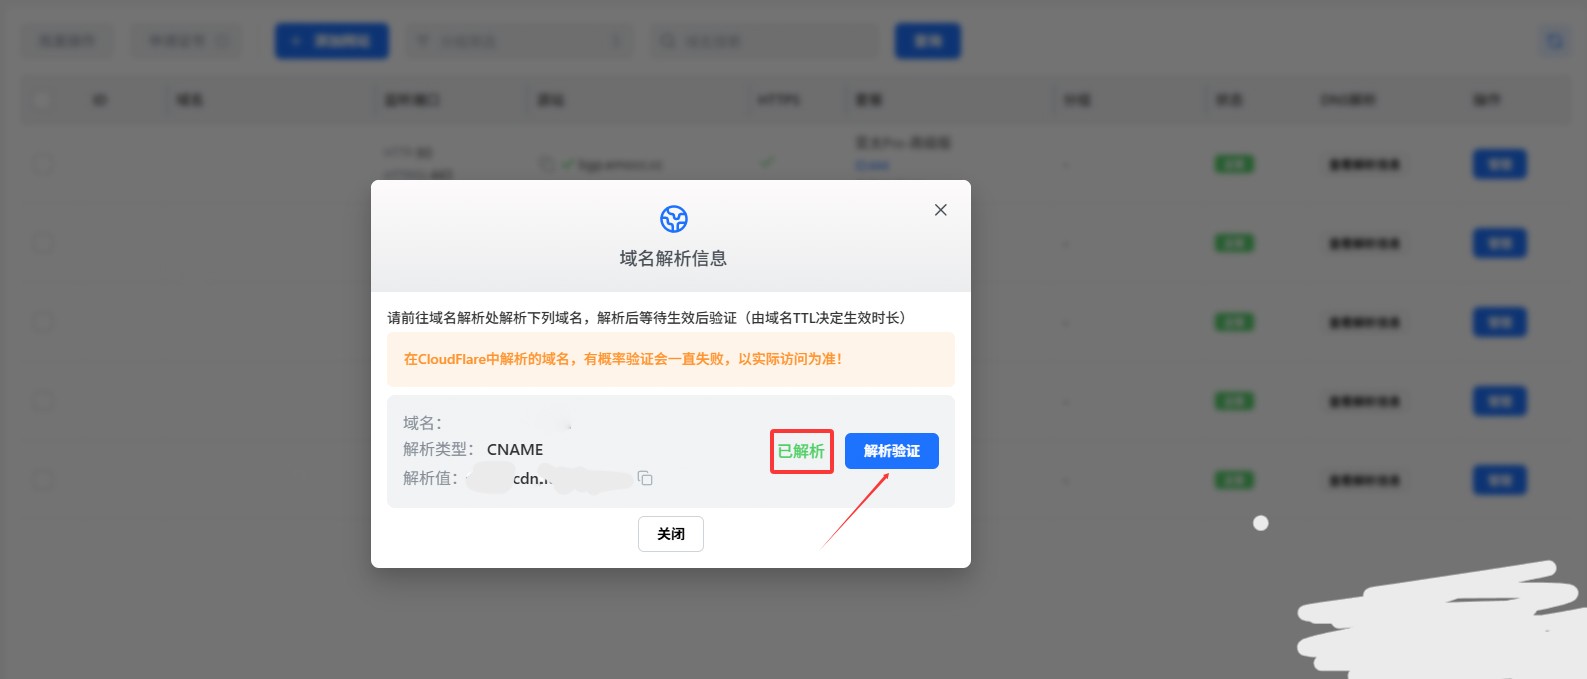The height and width of the screenshot is (679, 1587).
Task: Click the 解析验证 button
Action: [x=891, y=451]
